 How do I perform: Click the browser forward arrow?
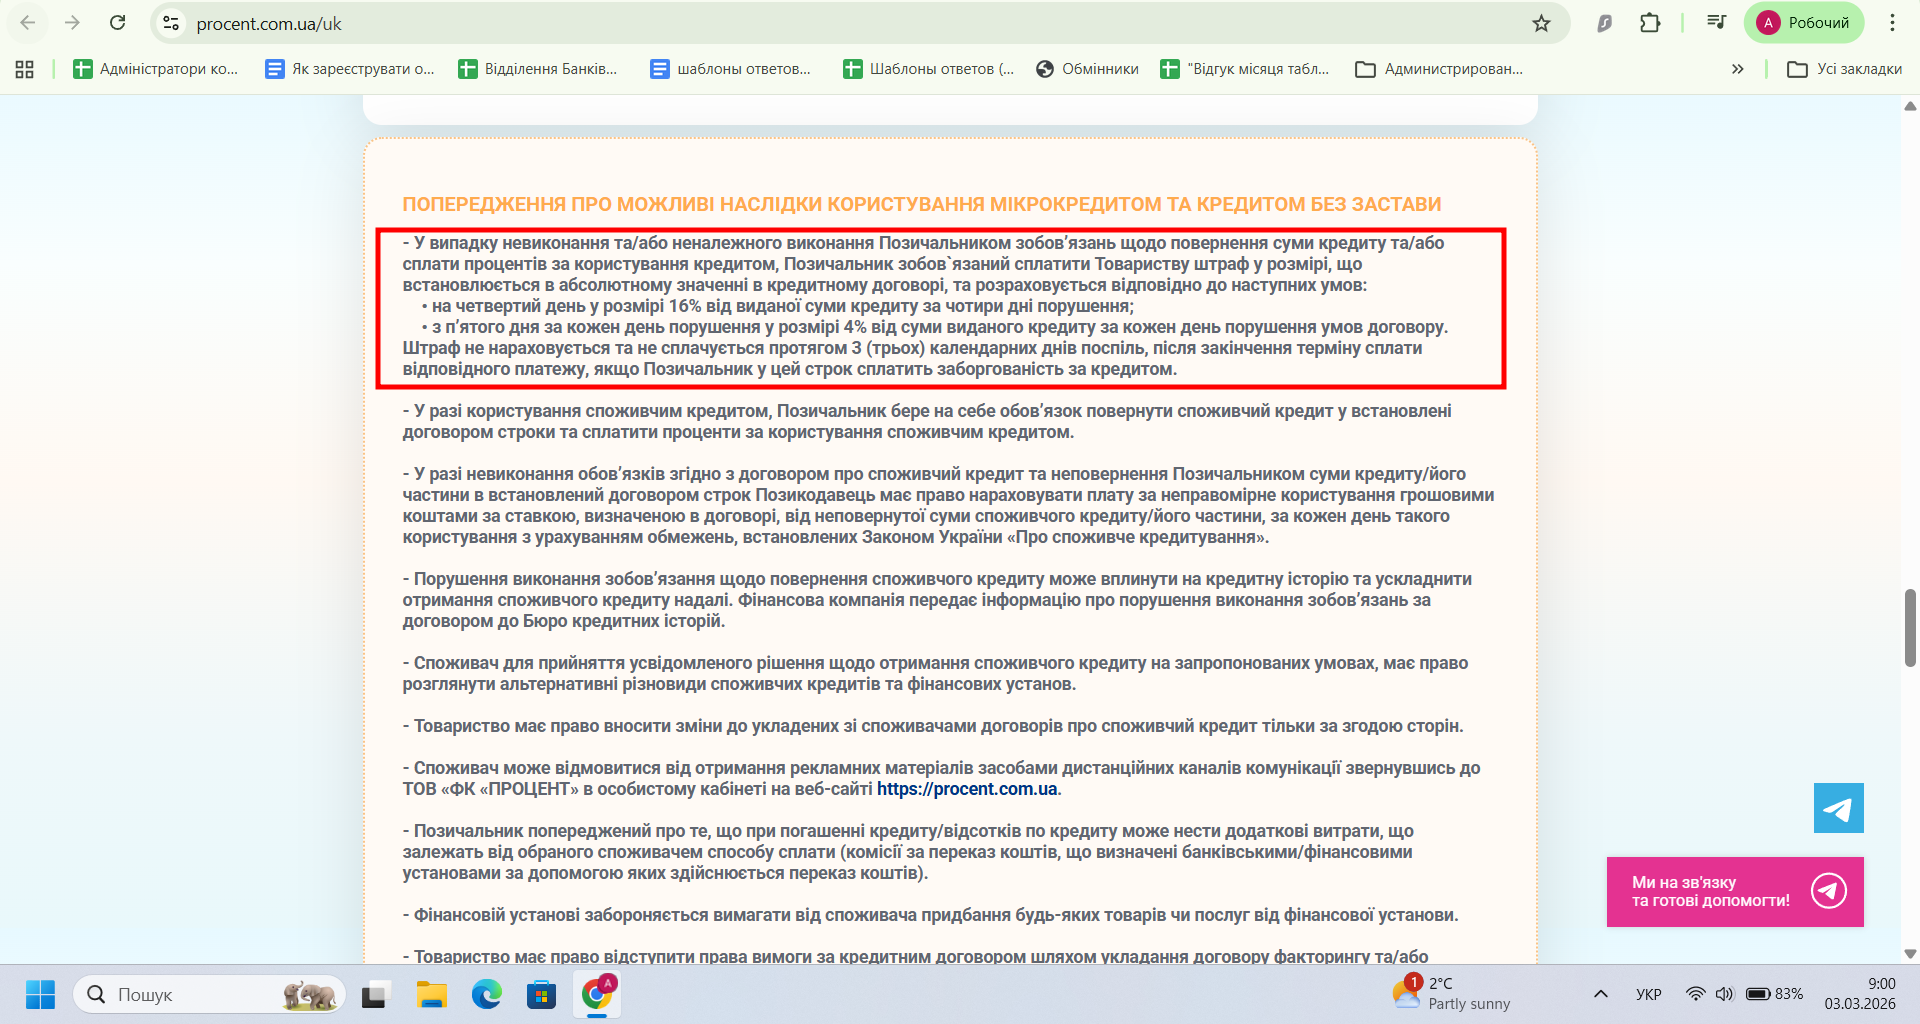pos(72,23)
